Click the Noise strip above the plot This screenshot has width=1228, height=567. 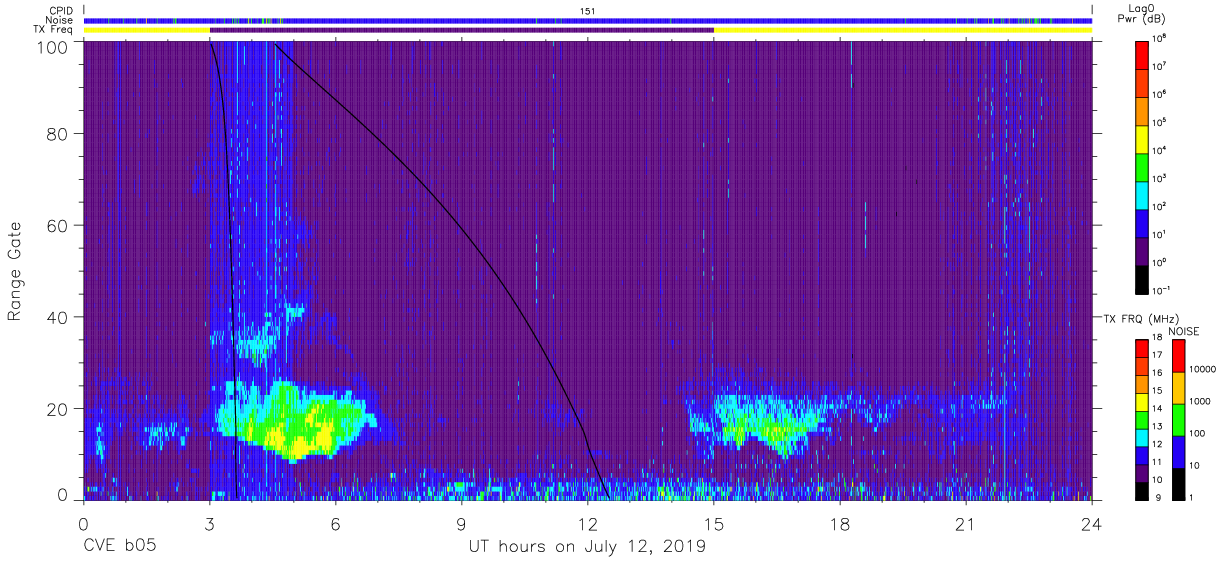pos(588,20)
